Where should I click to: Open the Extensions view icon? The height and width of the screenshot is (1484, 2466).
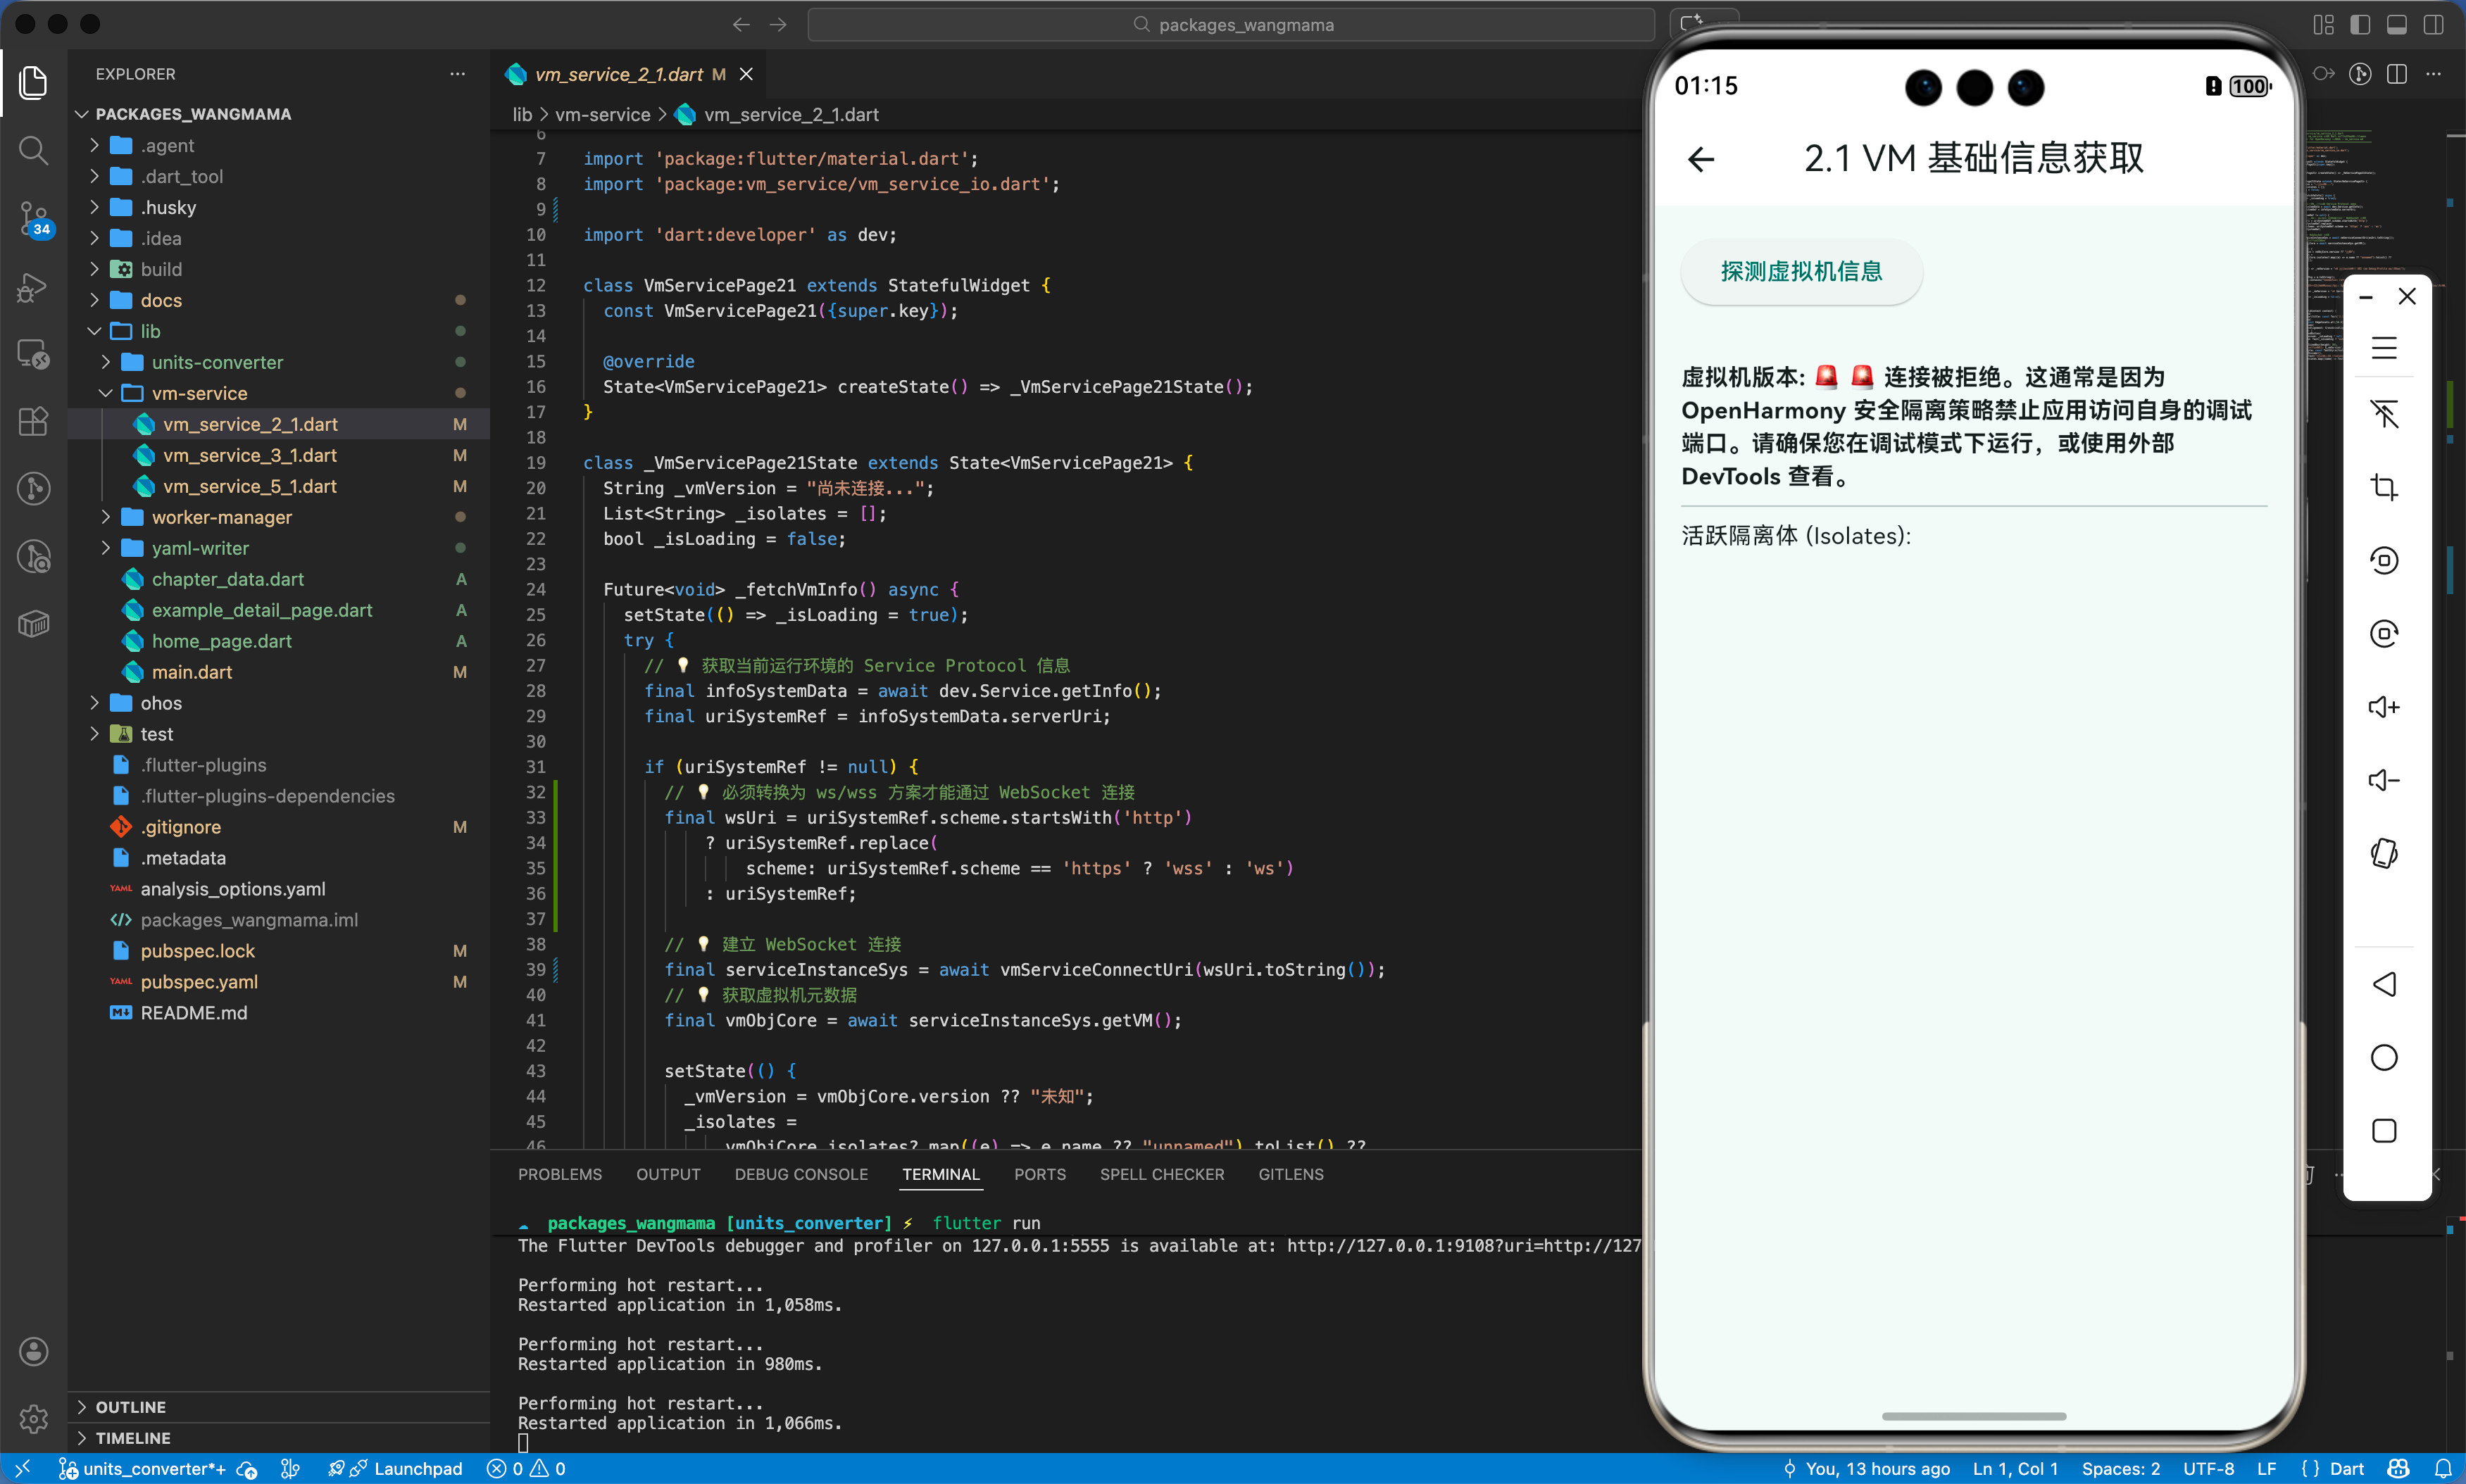click(33, 421)
